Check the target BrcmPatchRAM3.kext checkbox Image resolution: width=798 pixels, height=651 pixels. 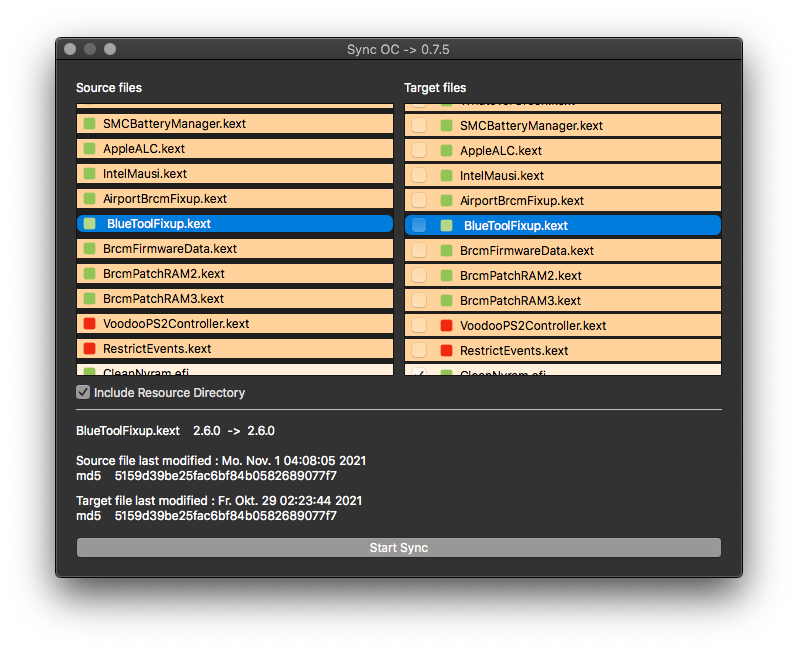coord(419,300)
